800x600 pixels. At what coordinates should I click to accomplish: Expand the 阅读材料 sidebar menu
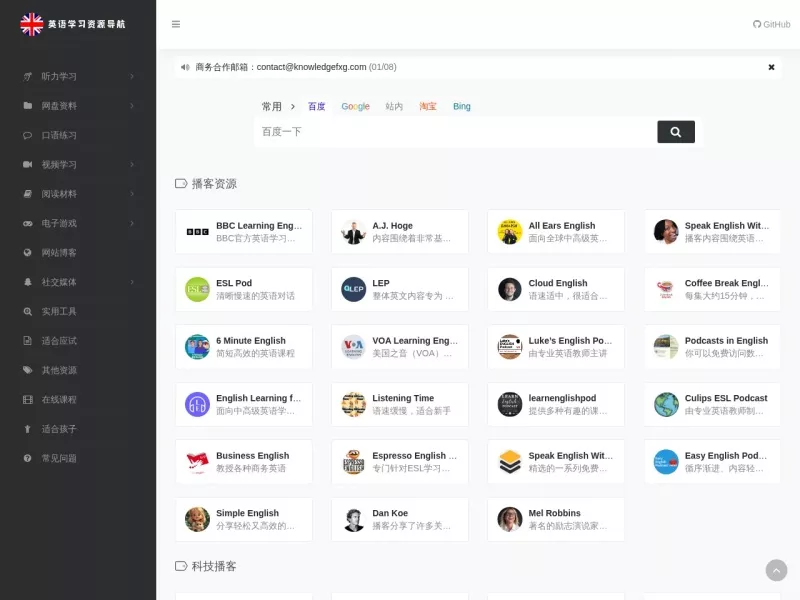tap(78, 194)
